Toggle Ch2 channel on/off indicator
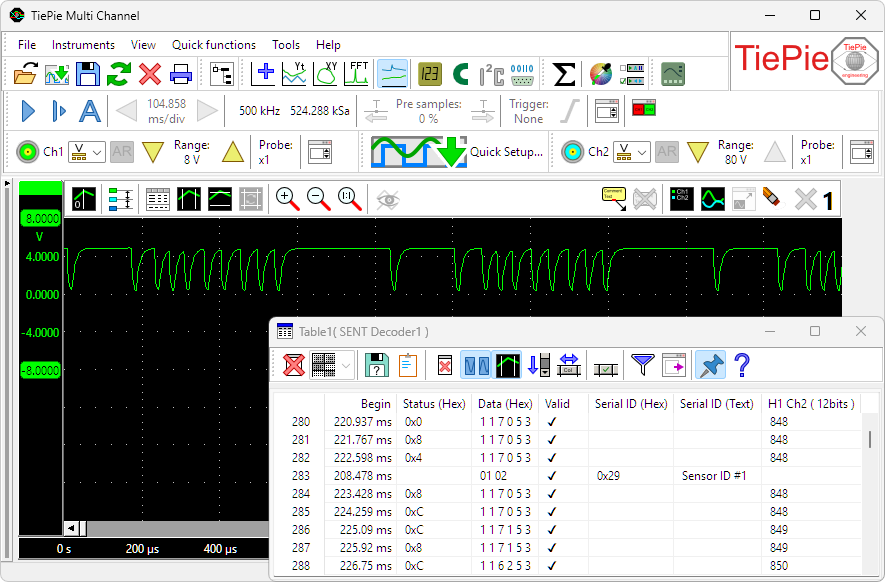885x582 pixels. (572, 152)
